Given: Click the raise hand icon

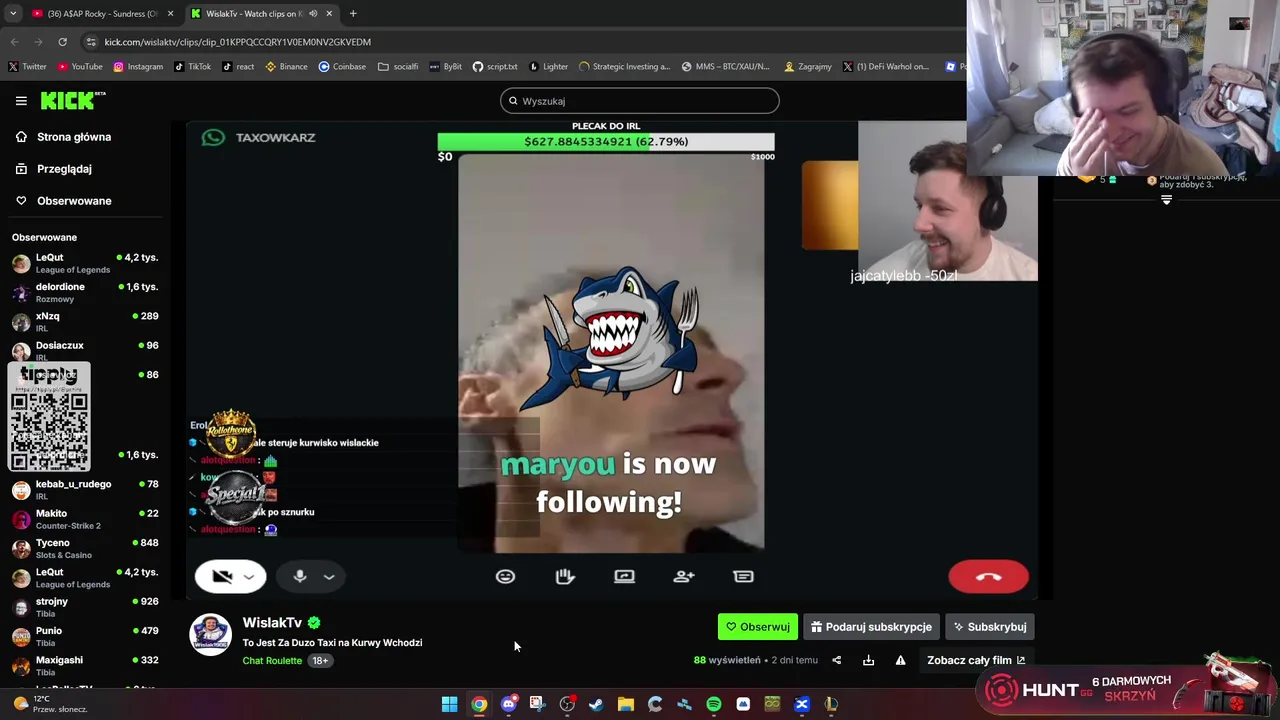Looking at the screenshot, I should [x=565, y=576].
